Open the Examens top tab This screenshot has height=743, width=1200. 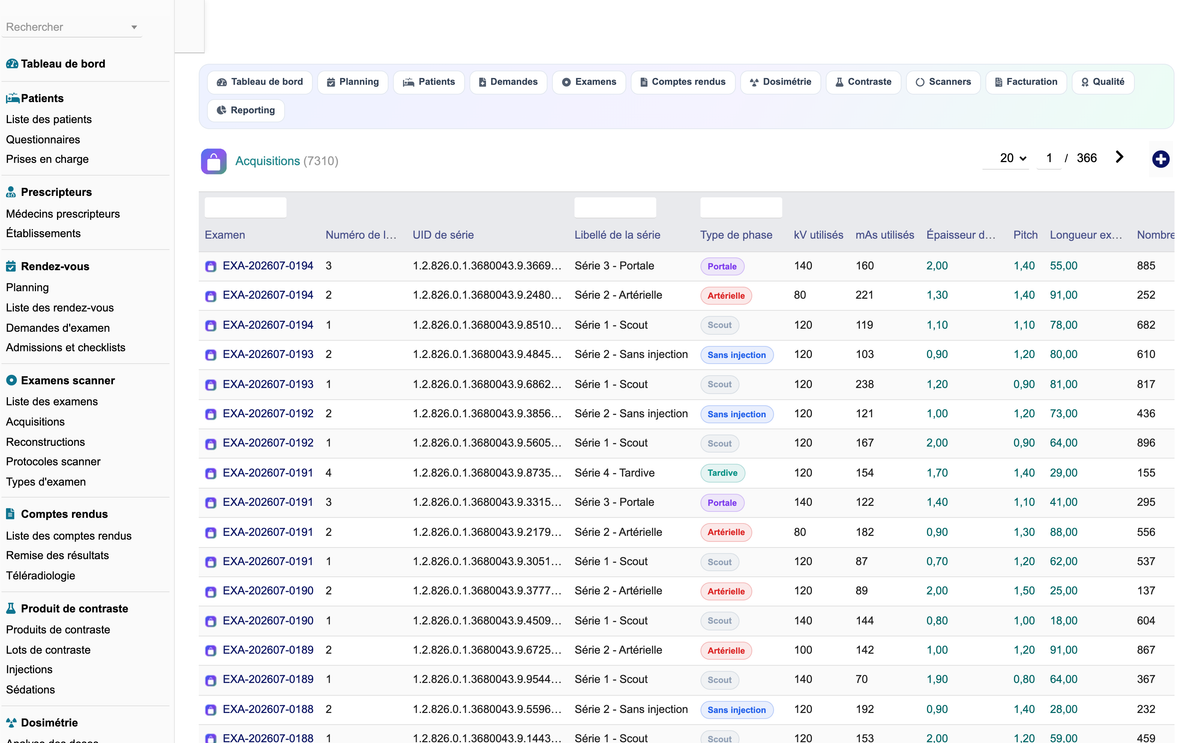pyautogui.click(x=589, y=82)
